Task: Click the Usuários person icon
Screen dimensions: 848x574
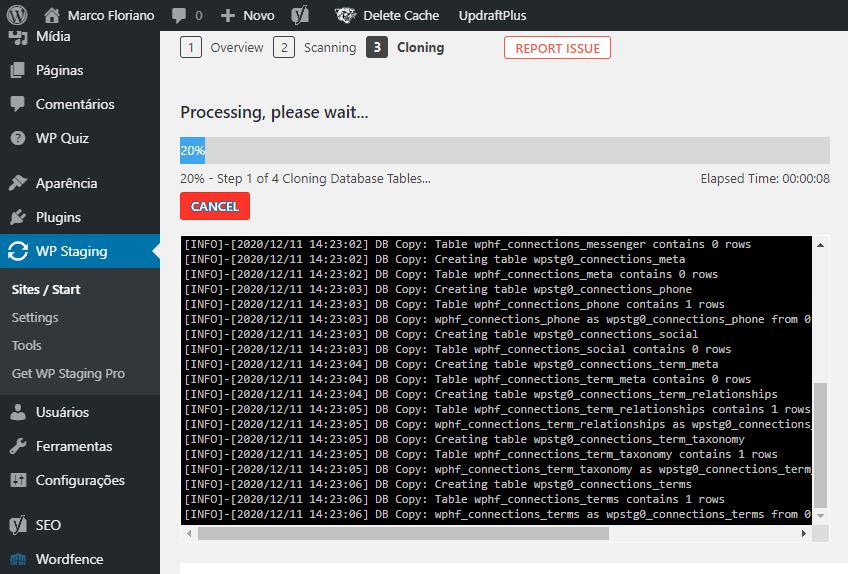Action: (x=18, y=412)
